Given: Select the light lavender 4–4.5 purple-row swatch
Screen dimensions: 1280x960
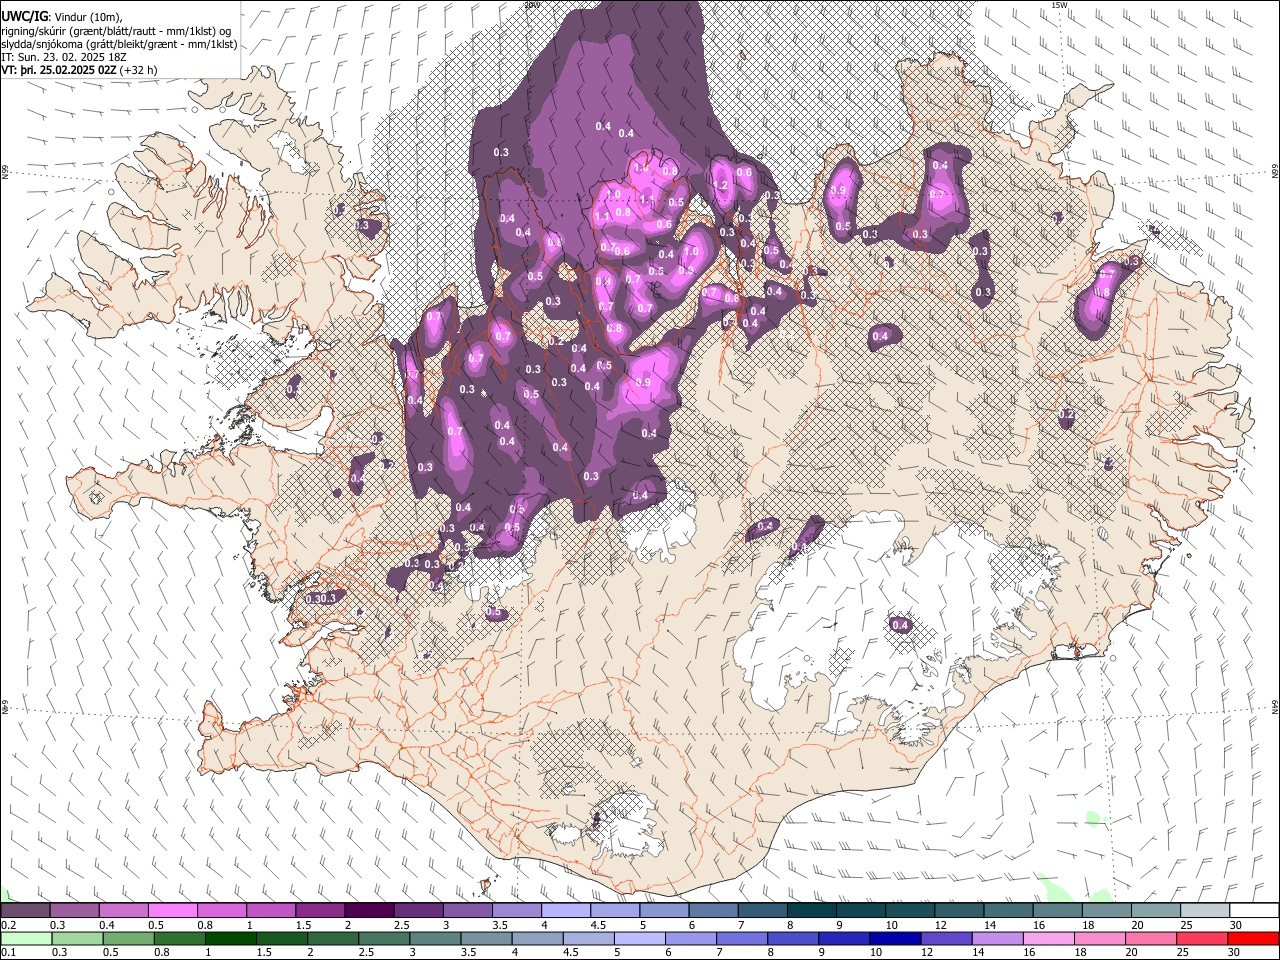Looking at the screenshot, I should click(566, 910).
